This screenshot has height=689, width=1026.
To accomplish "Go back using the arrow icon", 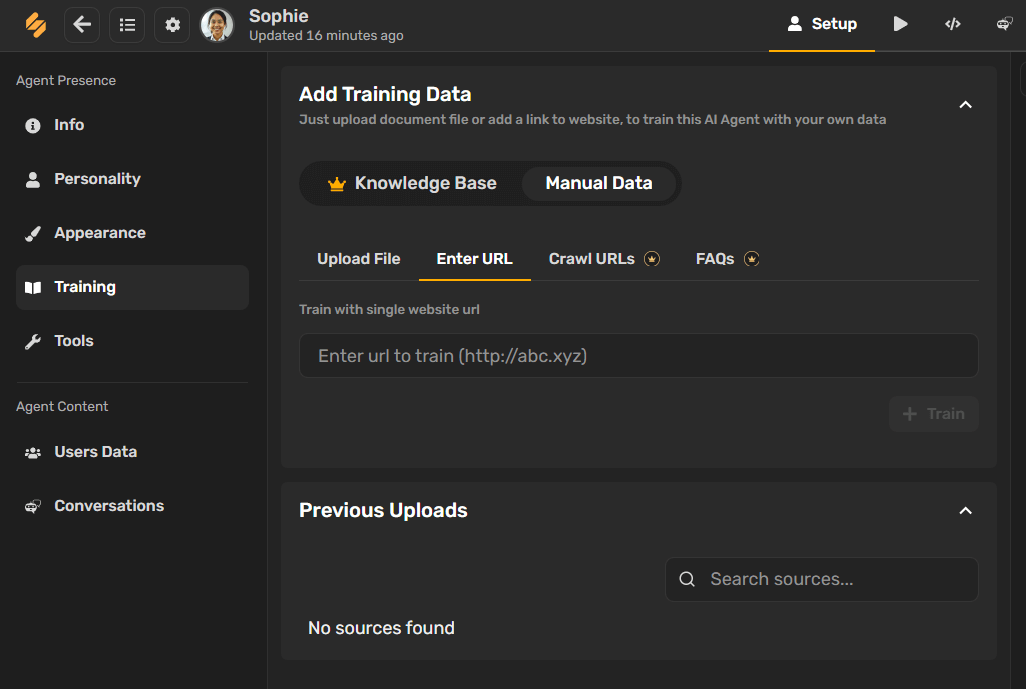I will tap(82, 25).
